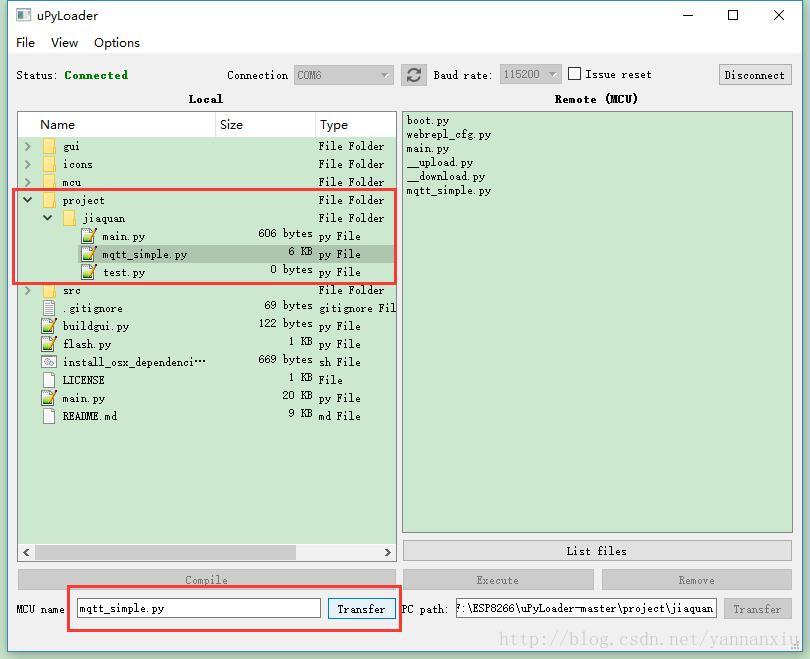This screenshot has width=810, height=659.
Task: Click the uPyLoader app icon in title bar
Action: click(x=23, y=15)
